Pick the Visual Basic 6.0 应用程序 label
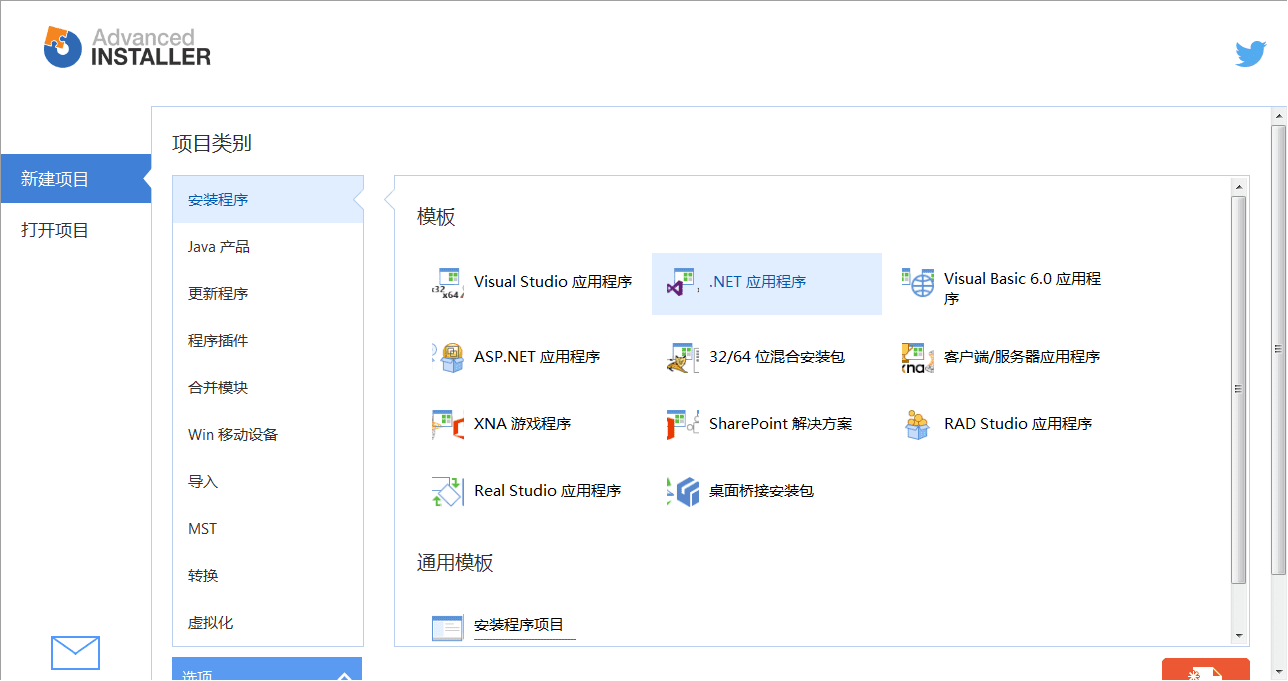The height and width of the screenshot is (681, 1288). 1022,288
